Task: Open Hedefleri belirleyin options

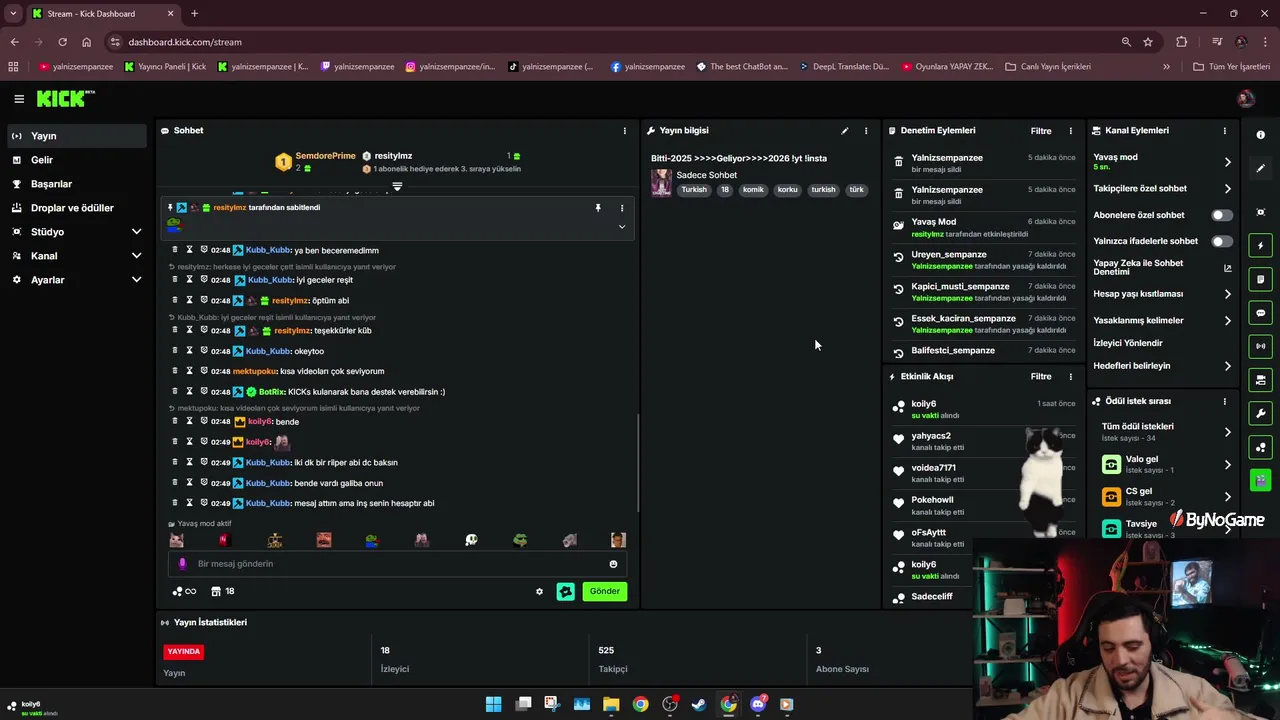Action: 1228,366
